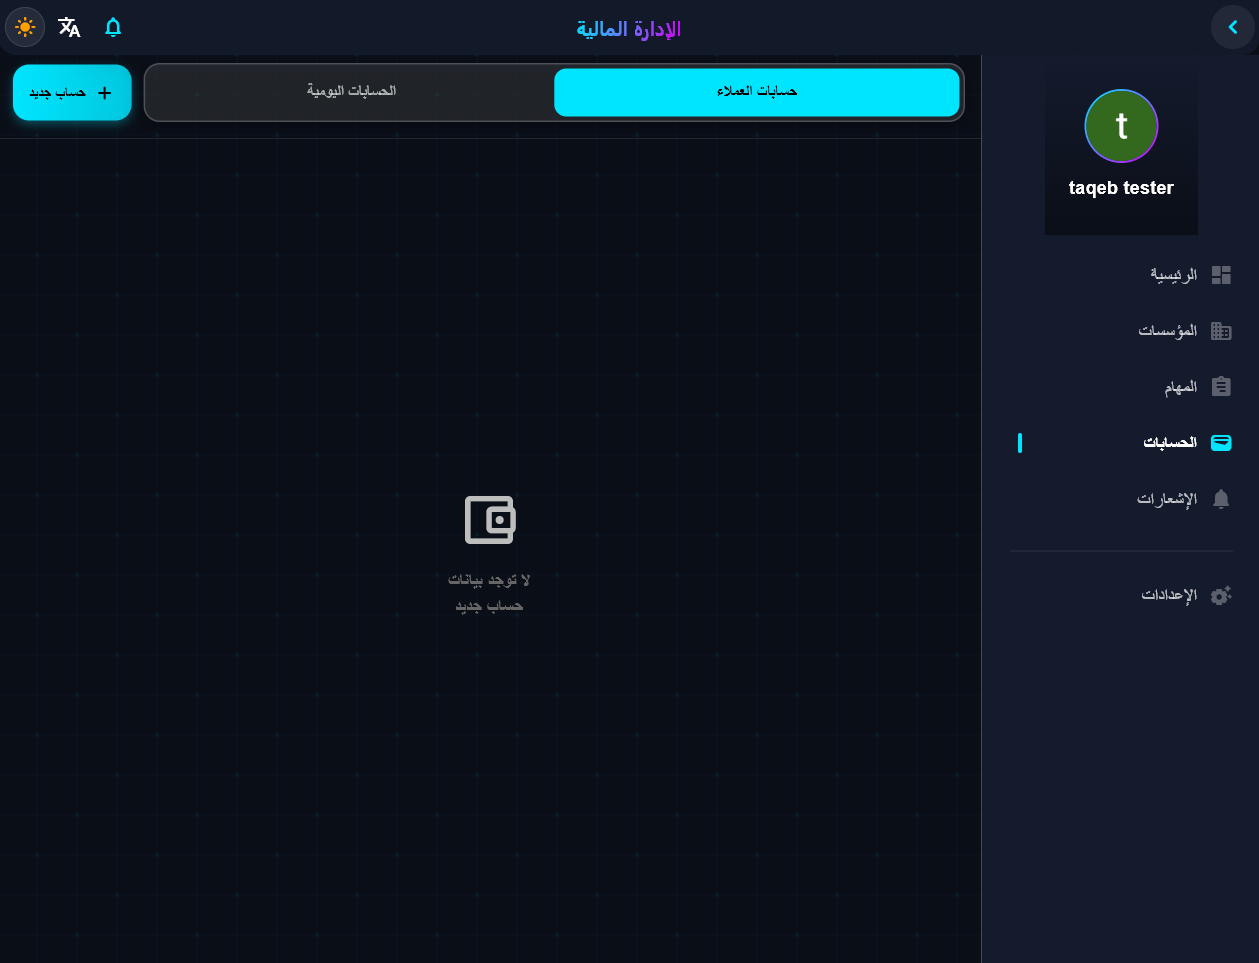Collapse the sidebar with the chevron arrow
The width and height of the screenshot is (1259, 963).
point(1232,27)
